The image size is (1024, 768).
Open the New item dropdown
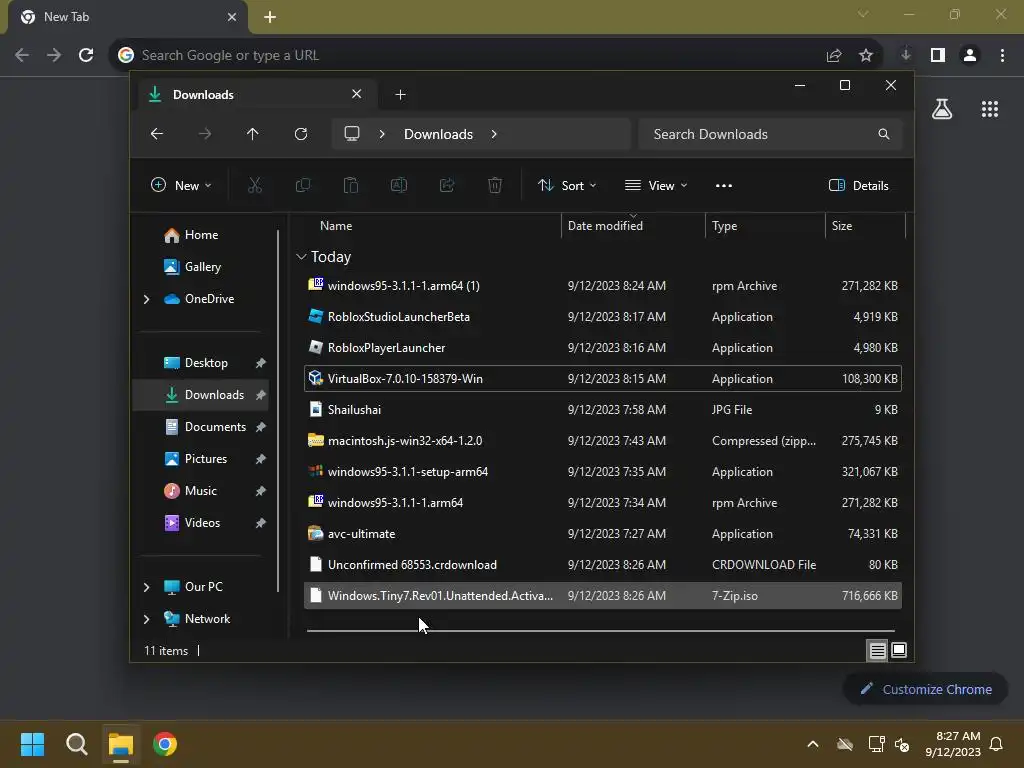tap(182, 185)
